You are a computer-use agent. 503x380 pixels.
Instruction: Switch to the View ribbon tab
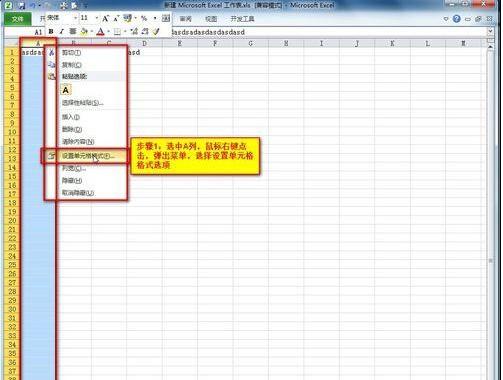pos(211,19)
